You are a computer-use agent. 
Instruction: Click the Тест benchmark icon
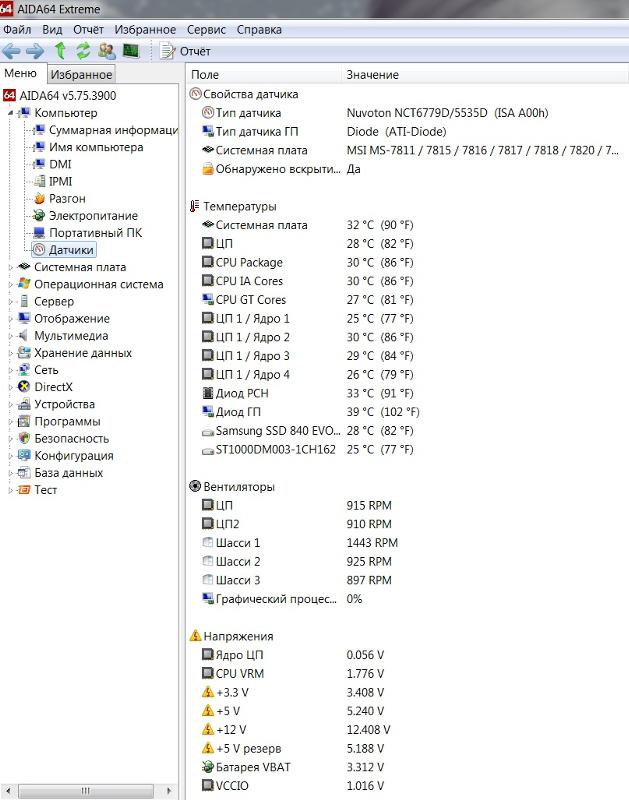[x=24, y=490]
